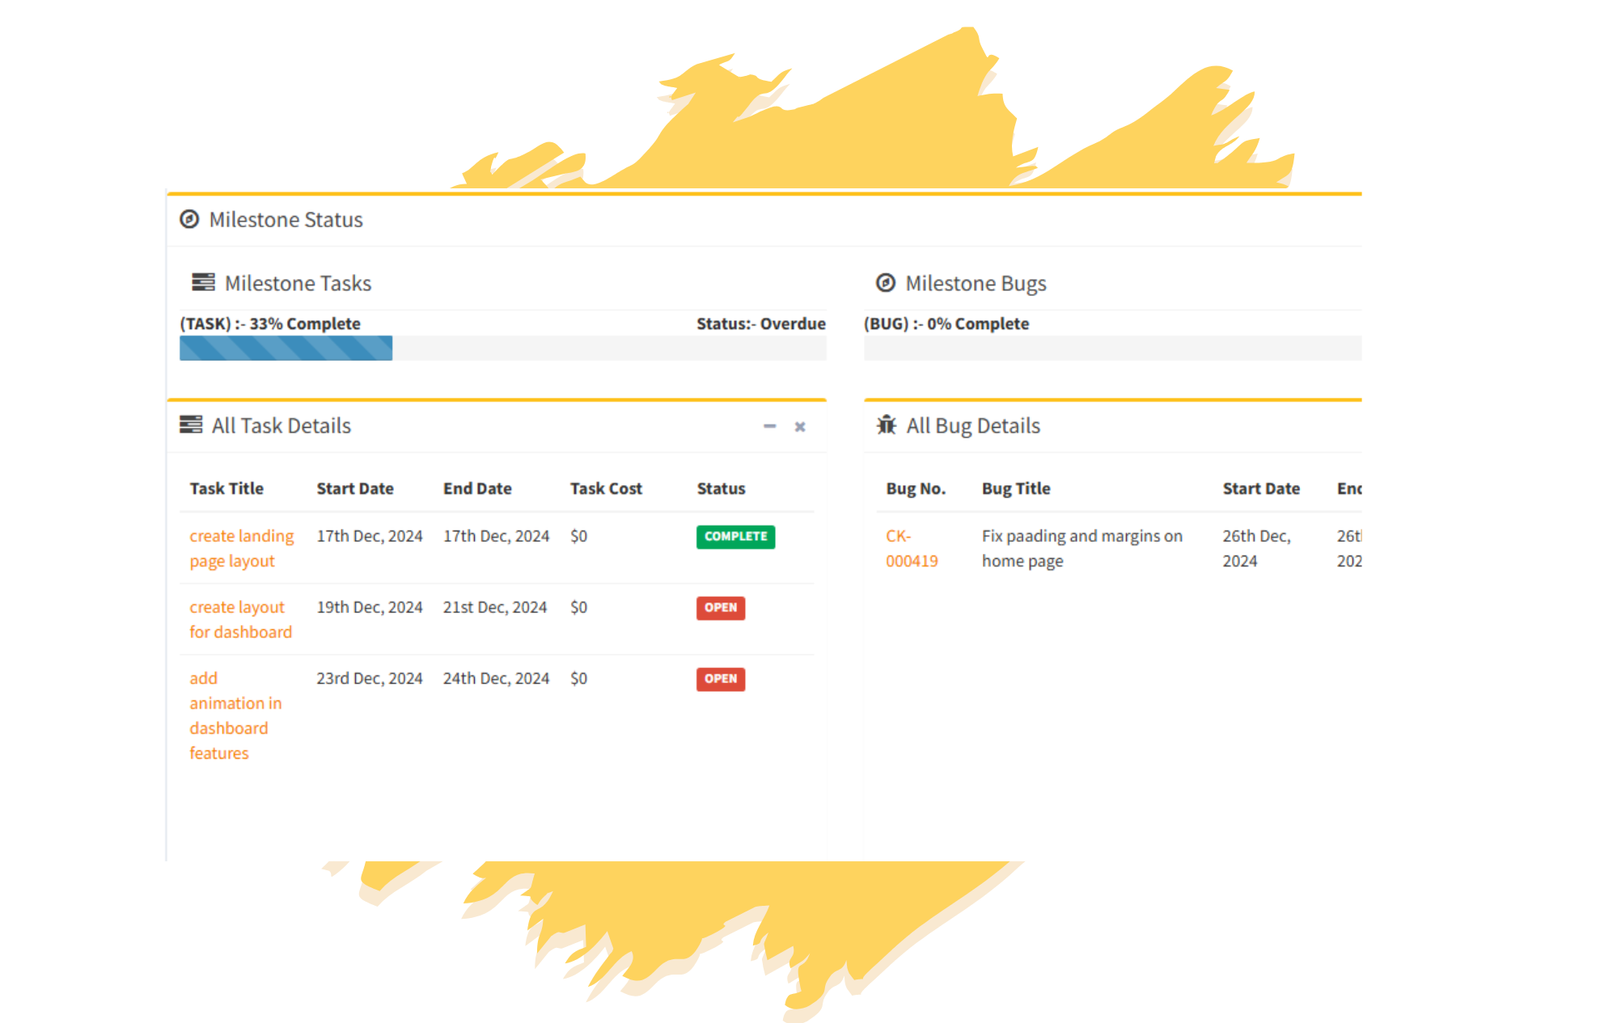1600x1023 pixels.
Task: Click the Bug No. column header
Action: [915, 489]
